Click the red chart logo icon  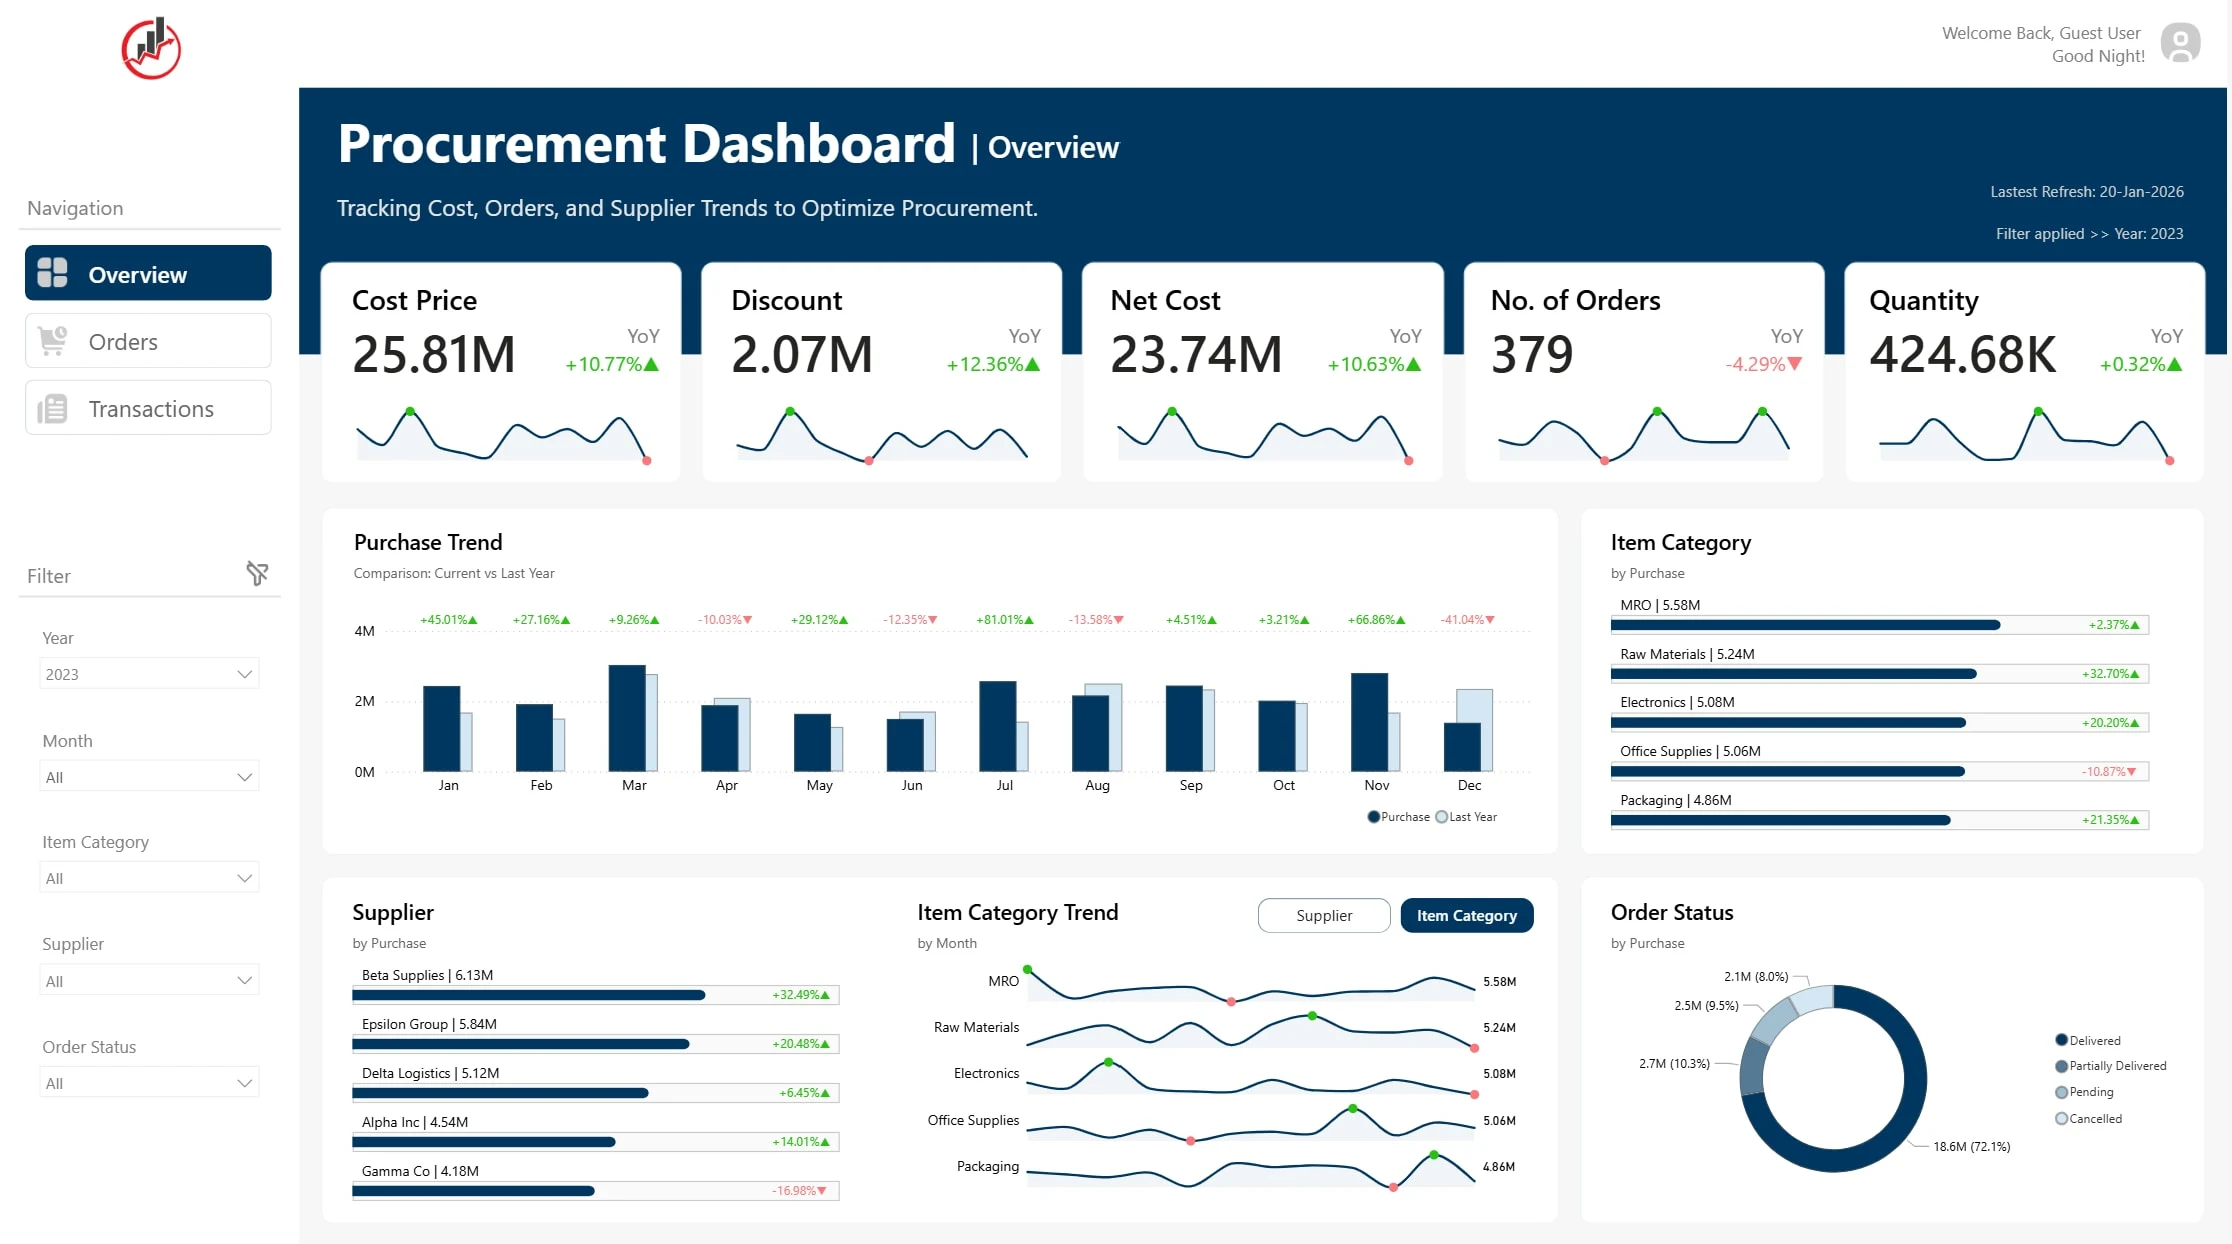pos(151,47)
